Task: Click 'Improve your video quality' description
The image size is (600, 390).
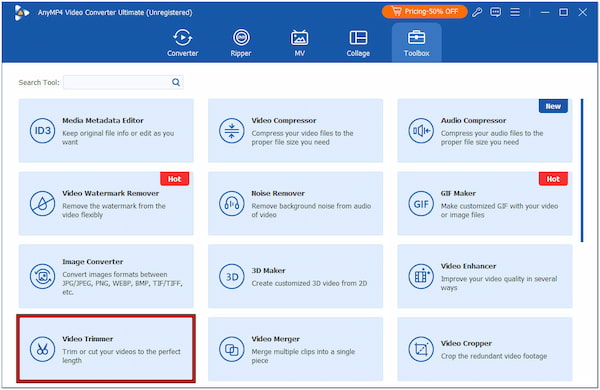Action: click(499, 283)
